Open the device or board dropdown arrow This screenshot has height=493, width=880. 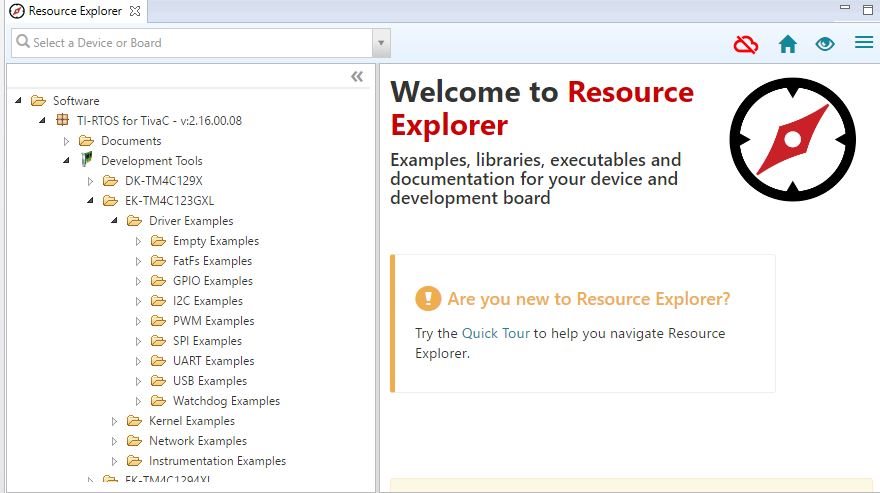pos(381,43)
